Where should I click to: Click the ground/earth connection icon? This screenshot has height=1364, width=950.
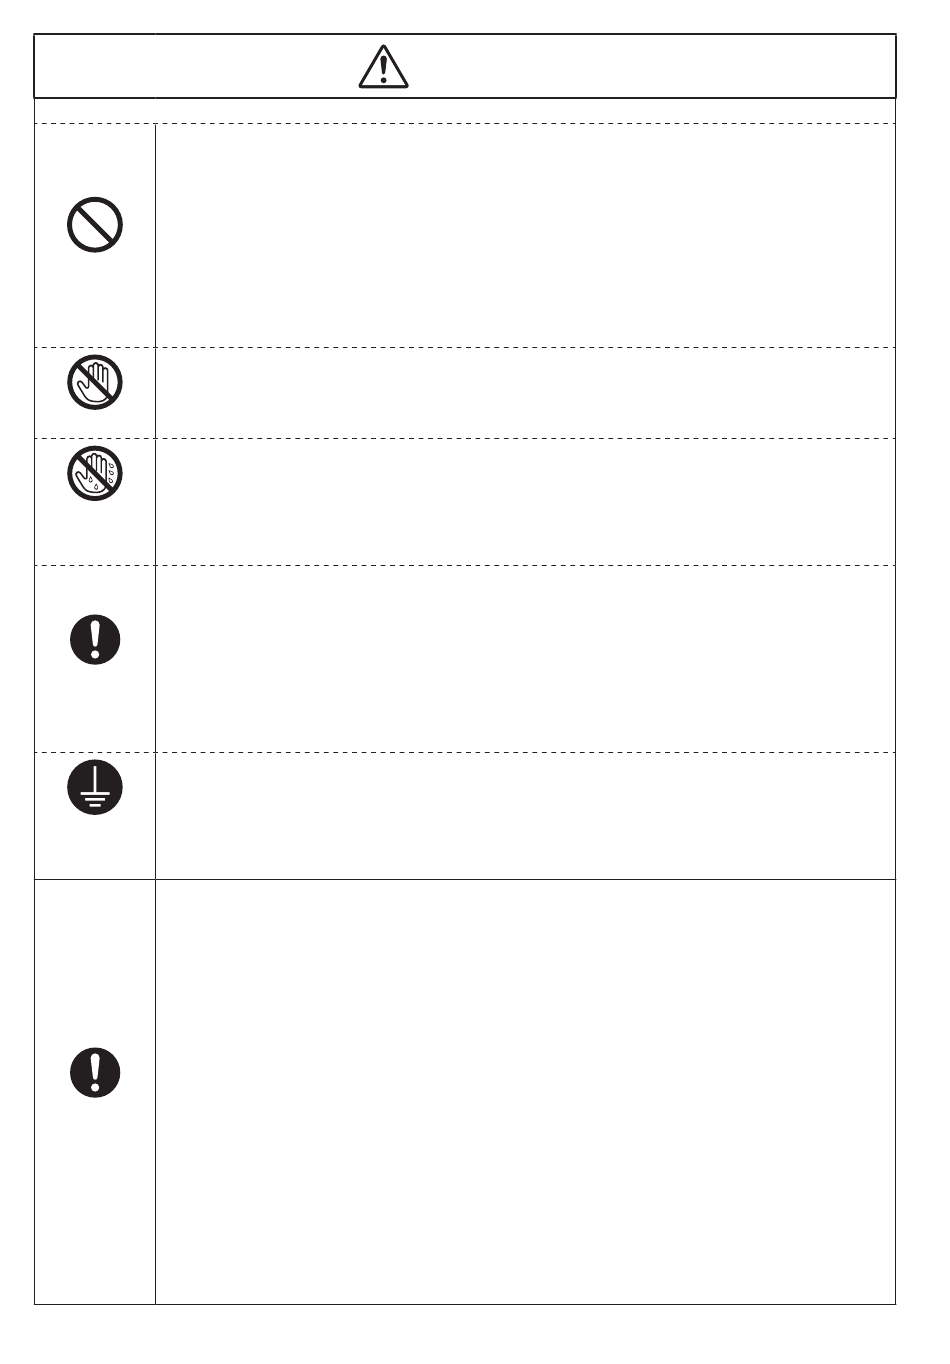coord(95,785)
